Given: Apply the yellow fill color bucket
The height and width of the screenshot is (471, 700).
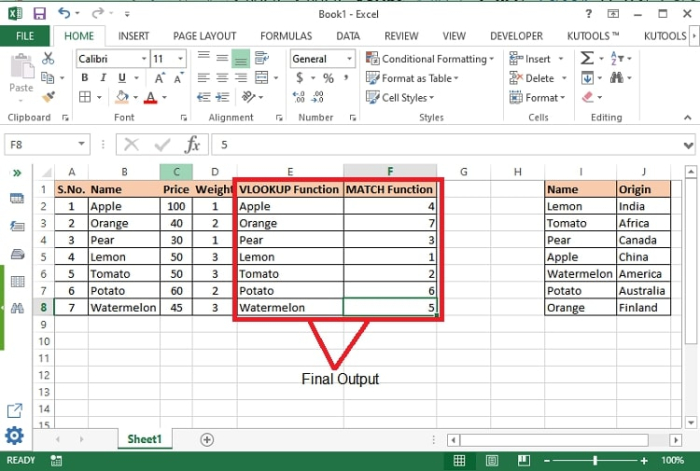Looking at the screenshot, I should tap(122, 97).
